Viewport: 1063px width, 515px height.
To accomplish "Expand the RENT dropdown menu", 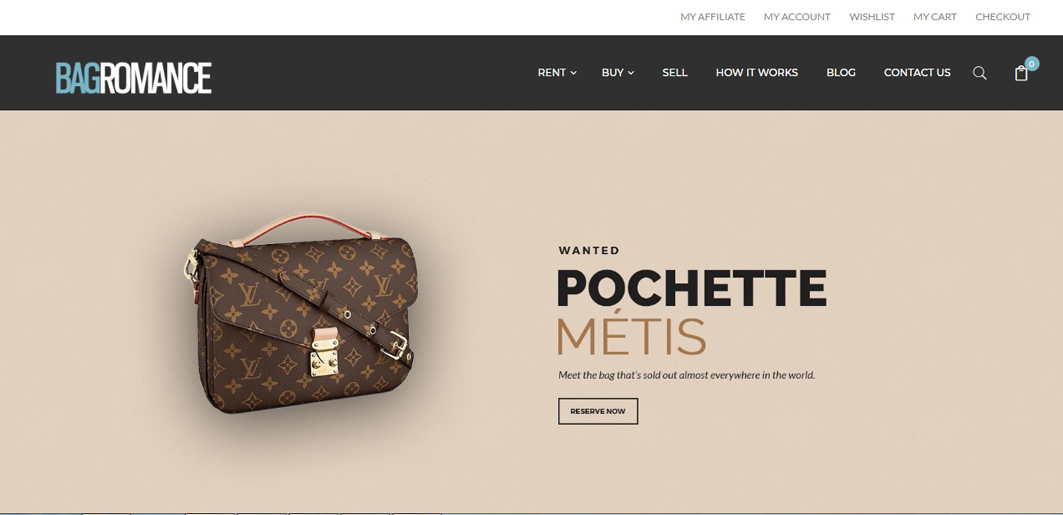I will [557, 73].
